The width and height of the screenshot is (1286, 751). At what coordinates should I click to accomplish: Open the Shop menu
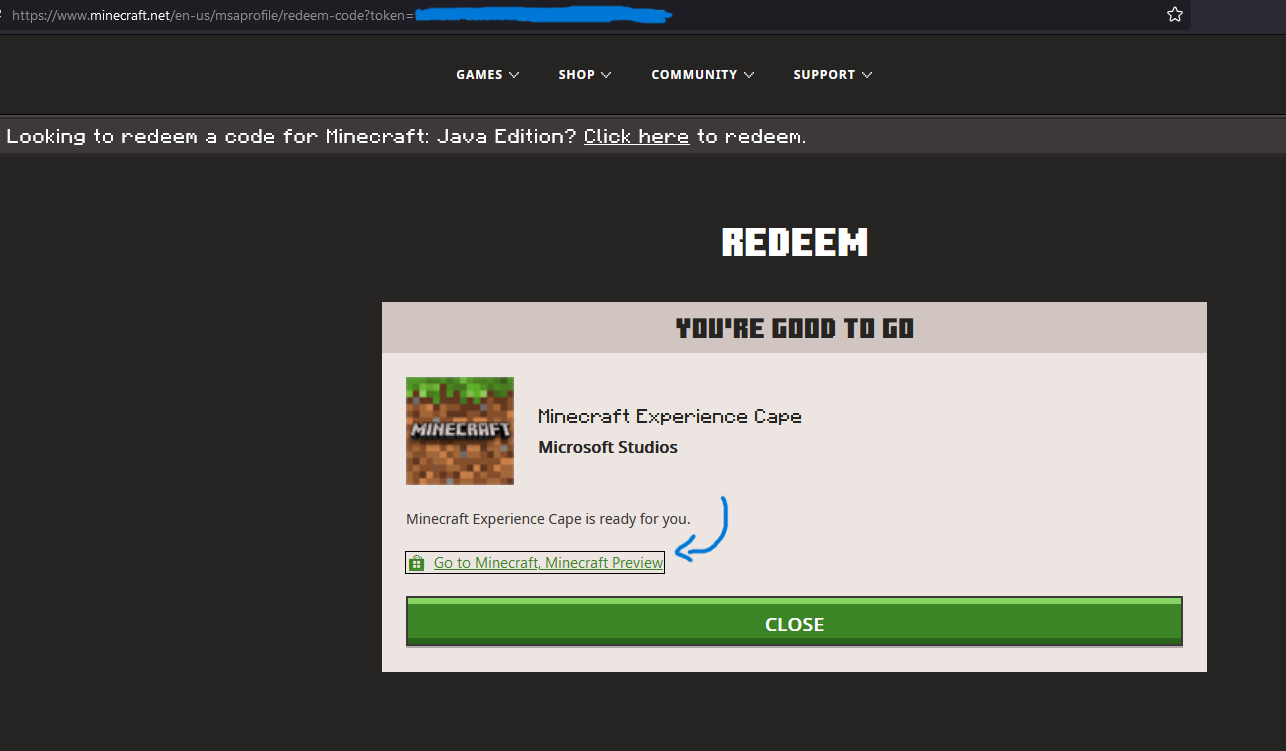[x=585, y=75]
